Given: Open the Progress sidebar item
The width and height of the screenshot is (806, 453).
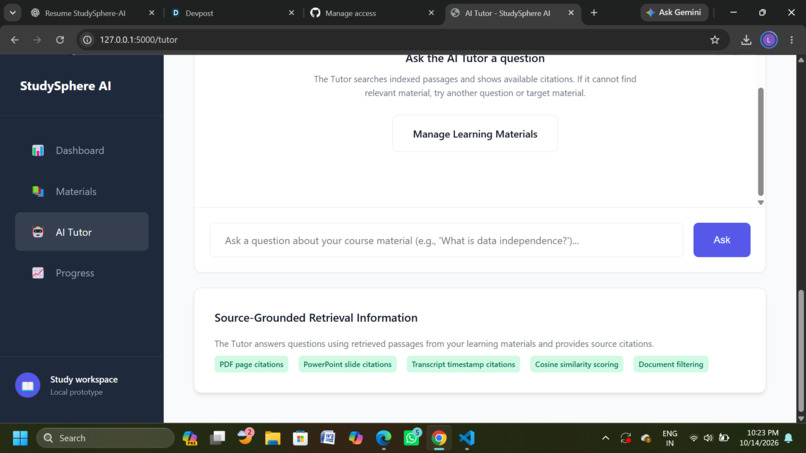Looking at the screenshot, I should pyautogui.click(x=82, y=273).
